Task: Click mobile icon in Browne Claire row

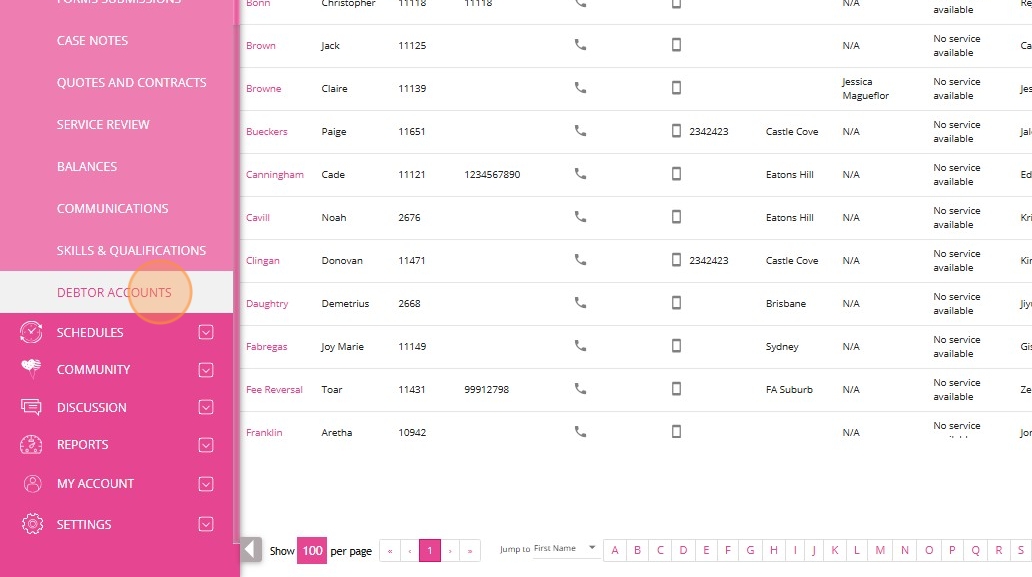Action: (676, 88)
